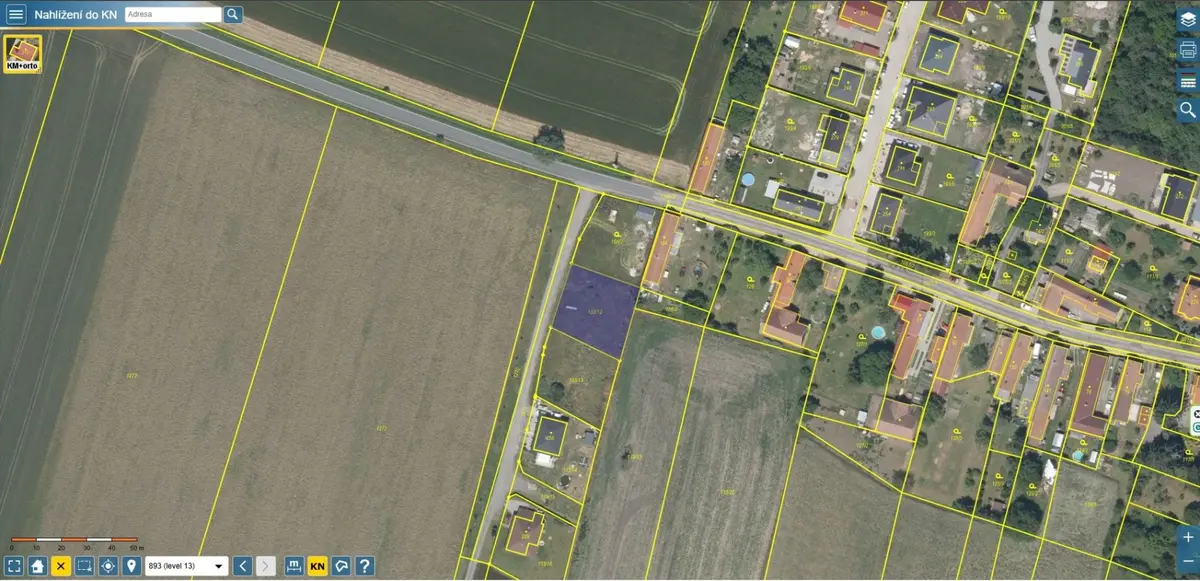The width and height of the screenshot is (1200, 581).
Task: Click the Adresa search input field
Action: point(173,15)
